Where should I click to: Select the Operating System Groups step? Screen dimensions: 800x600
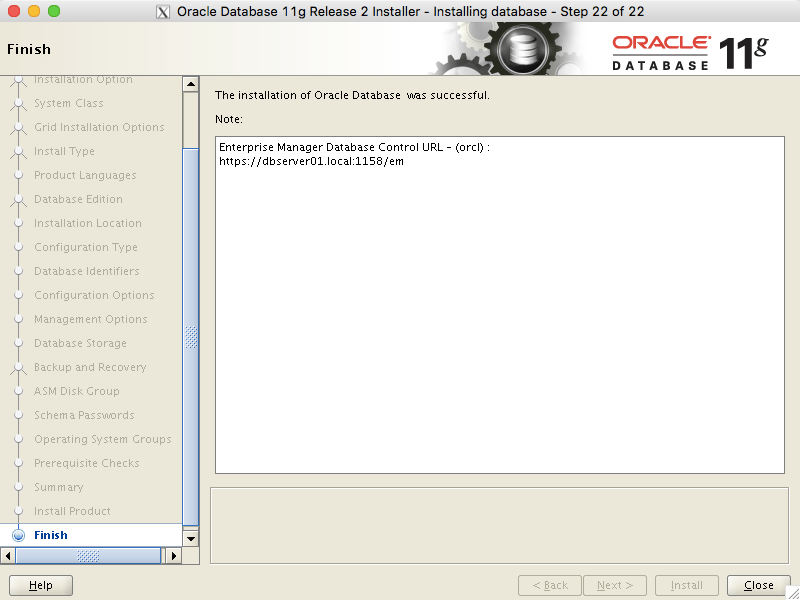click(x=103, y=439)
